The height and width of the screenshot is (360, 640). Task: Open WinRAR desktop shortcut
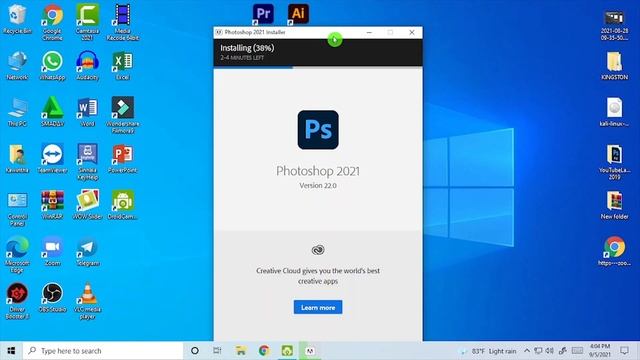click(52, 205)
